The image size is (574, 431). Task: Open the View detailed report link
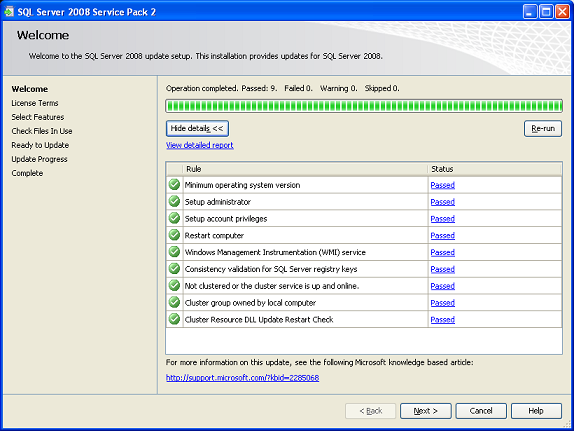coord(200,145)
